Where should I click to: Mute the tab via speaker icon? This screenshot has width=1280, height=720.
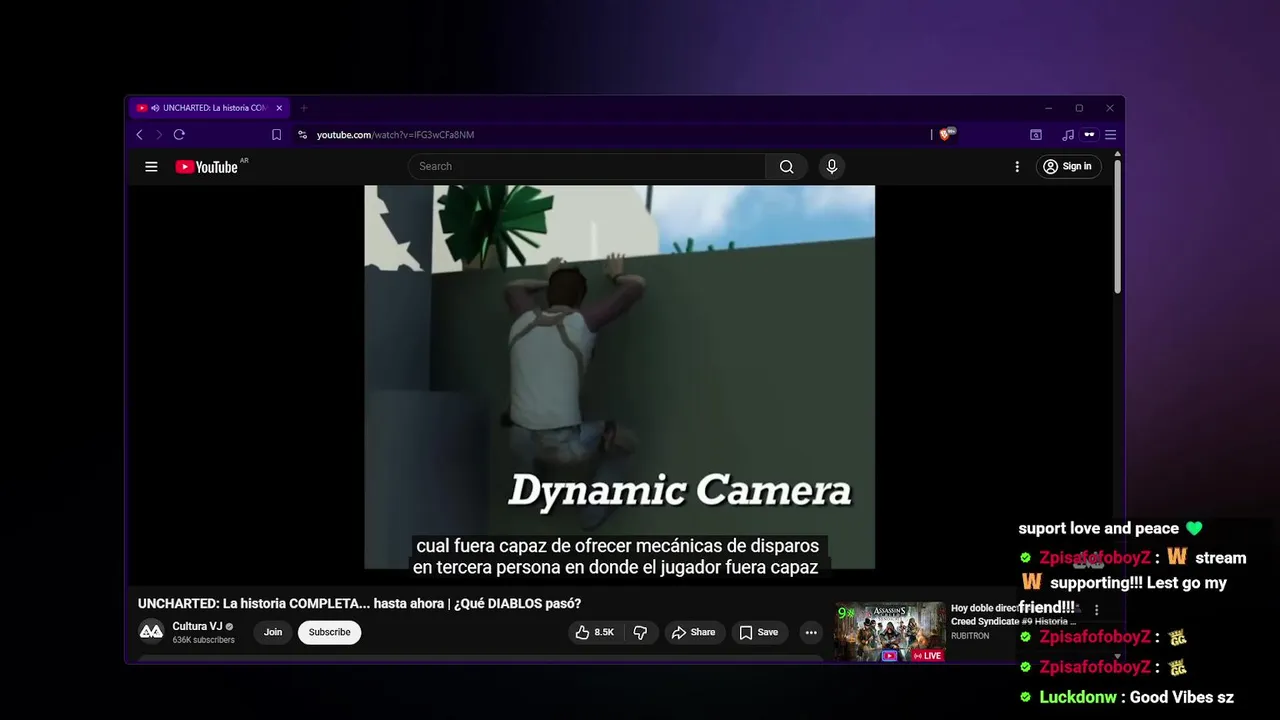tap(155, 108)
